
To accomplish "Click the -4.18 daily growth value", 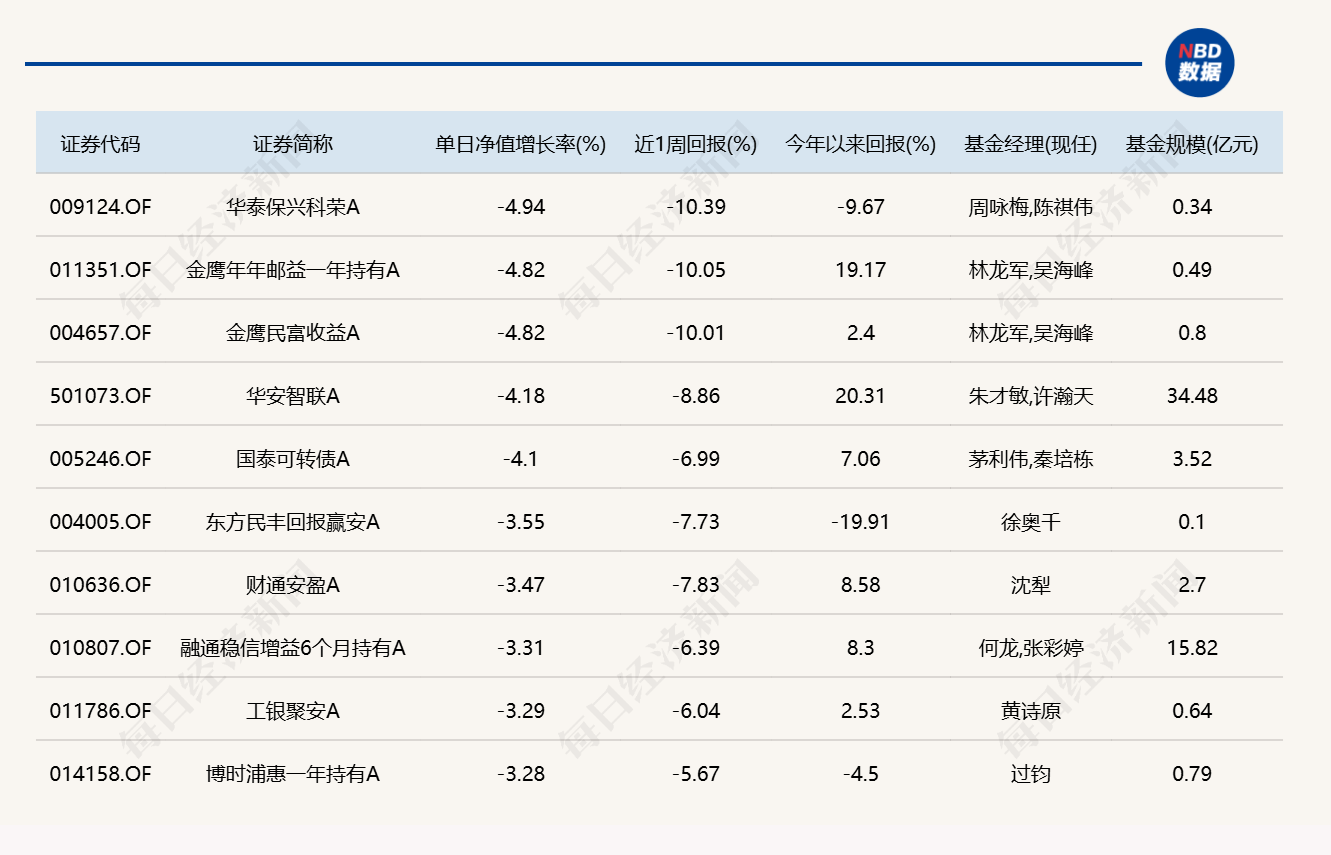I will click(x=521, y=396).
